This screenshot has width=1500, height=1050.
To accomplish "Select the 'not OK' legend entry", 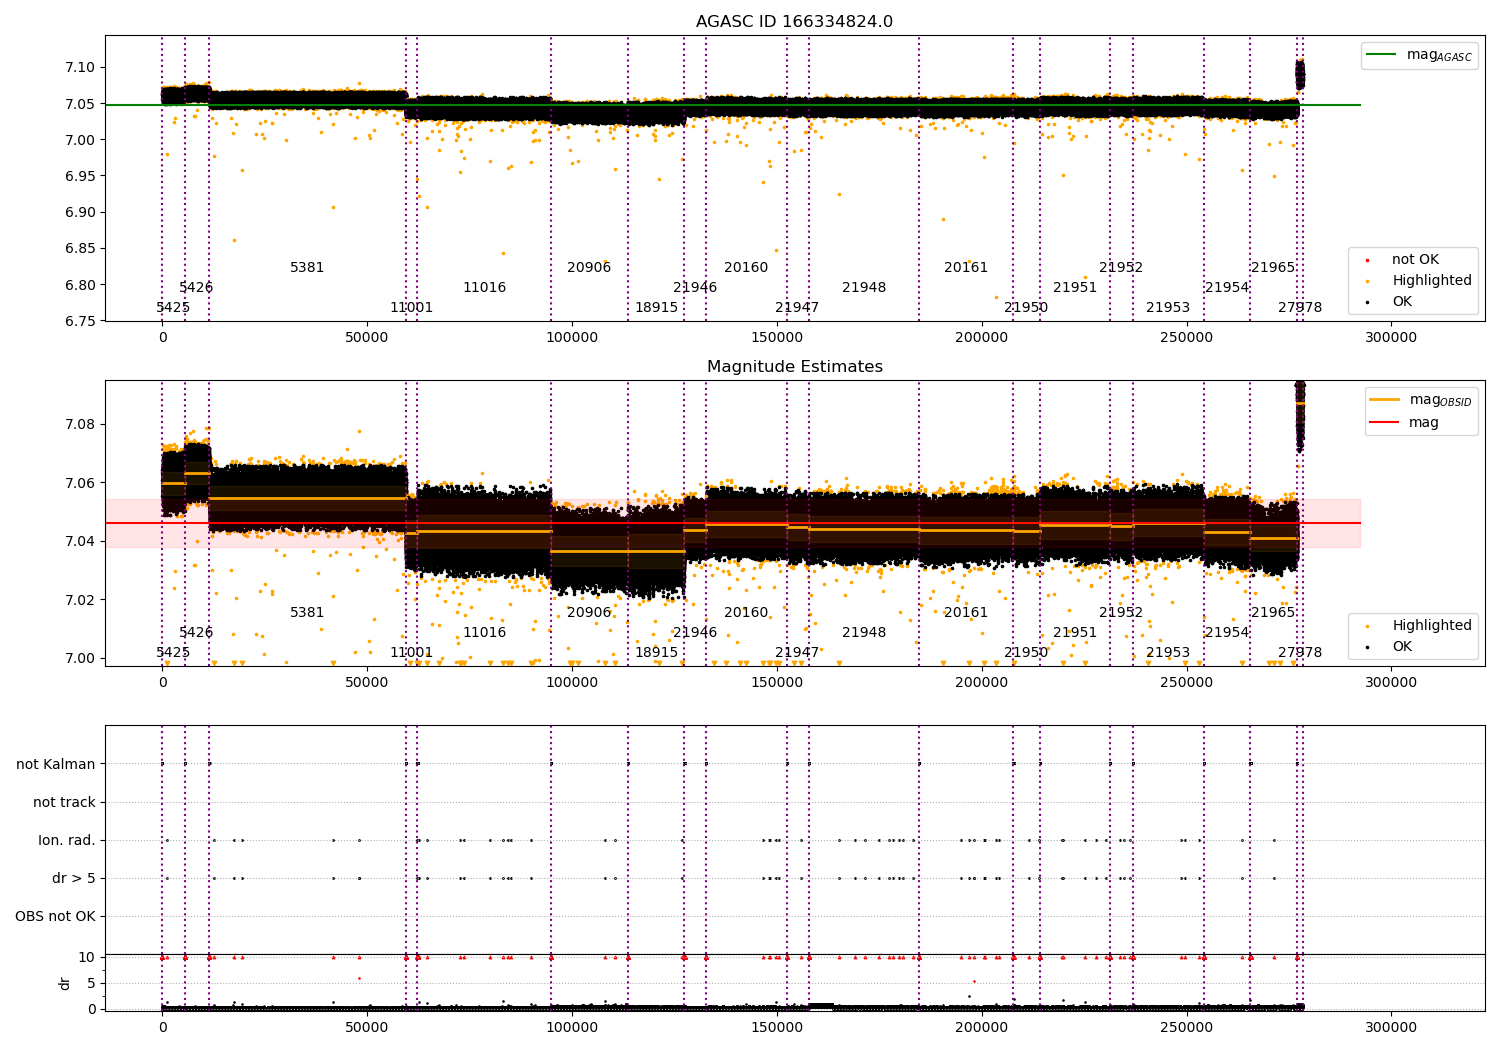I will [x=1416, y=260].
